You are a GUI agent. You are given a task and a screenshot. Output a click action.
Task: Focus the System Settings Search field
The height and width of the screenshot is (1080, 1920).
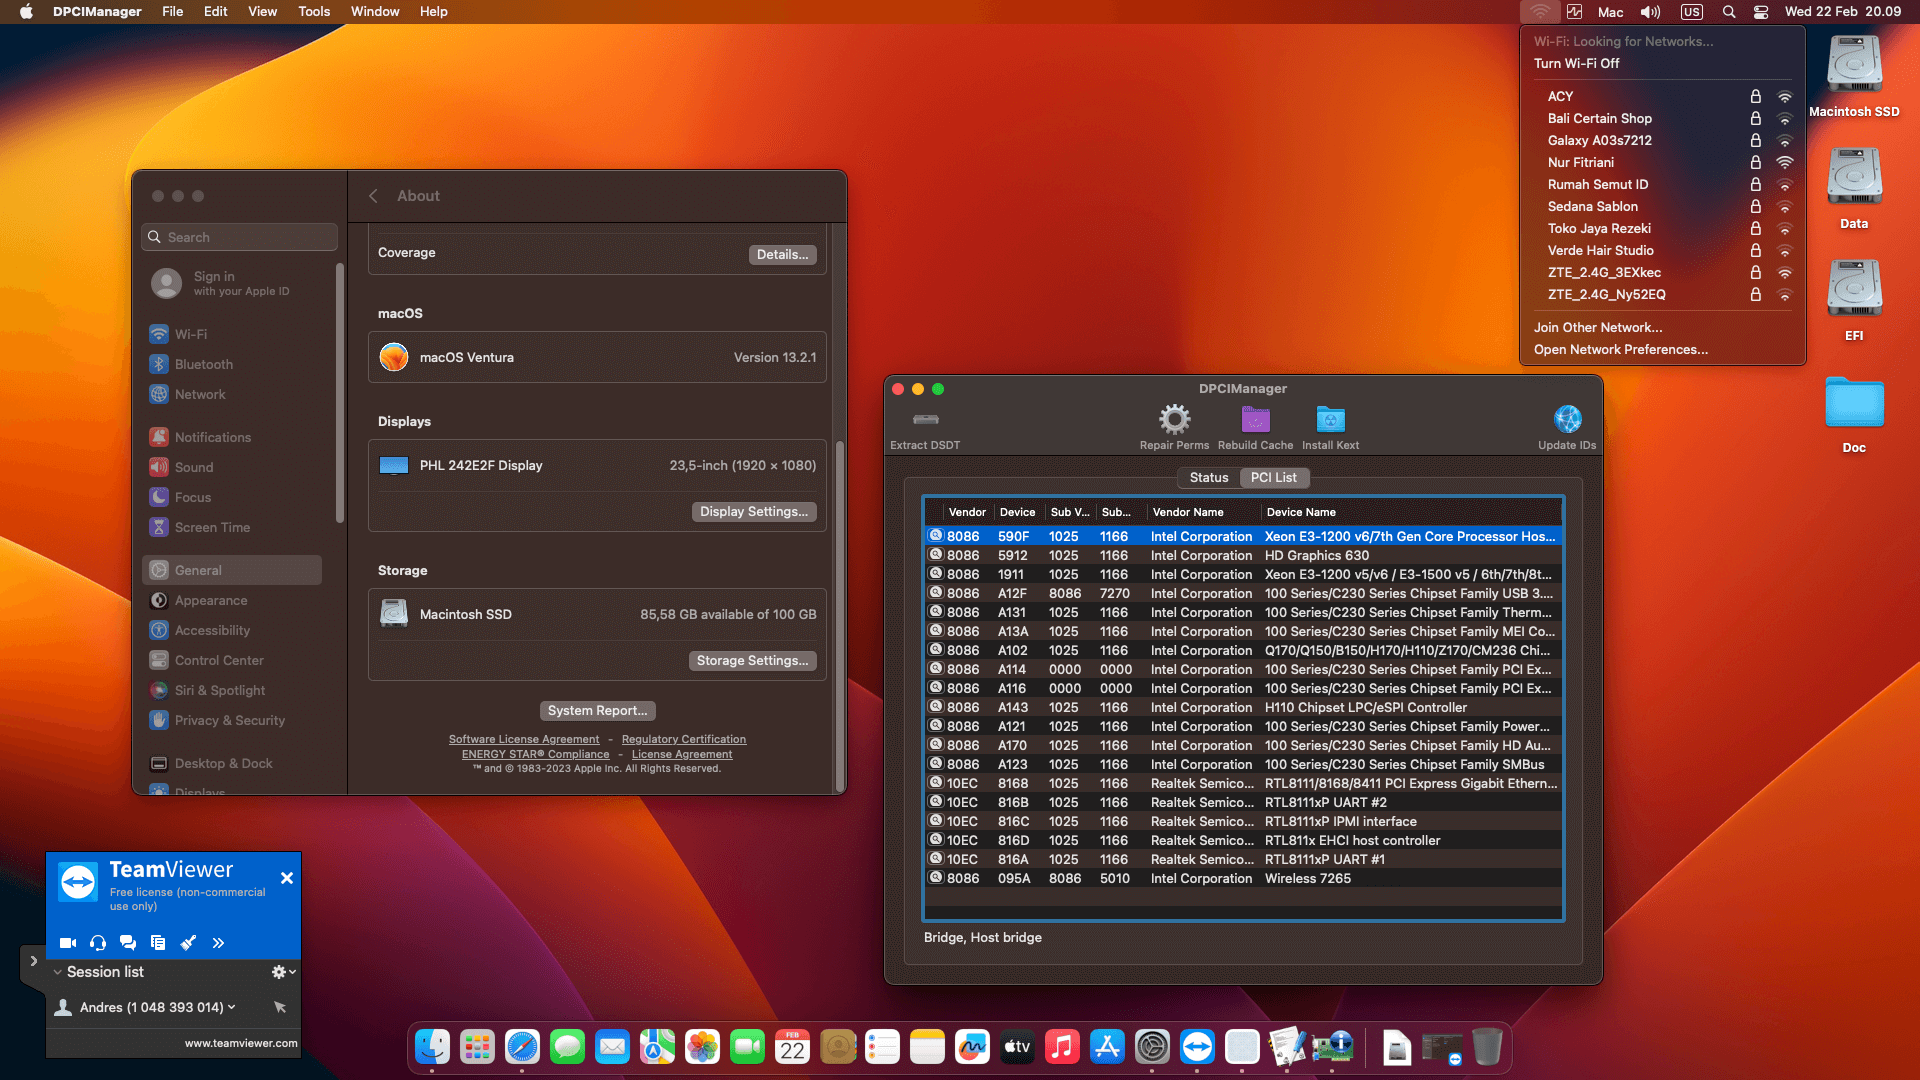240,237
